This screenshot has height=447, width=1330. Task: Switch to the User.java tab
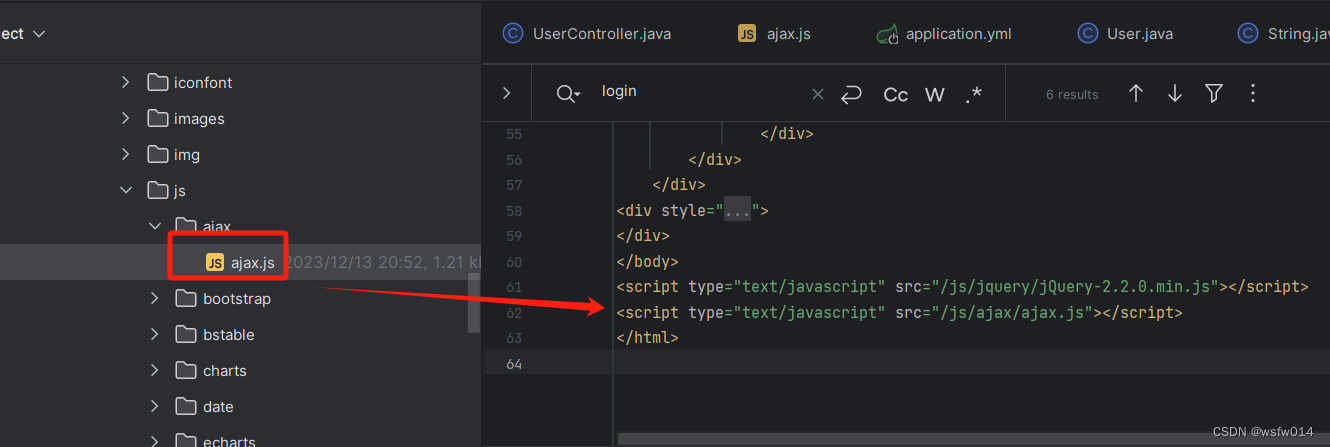click(1126, 33)
